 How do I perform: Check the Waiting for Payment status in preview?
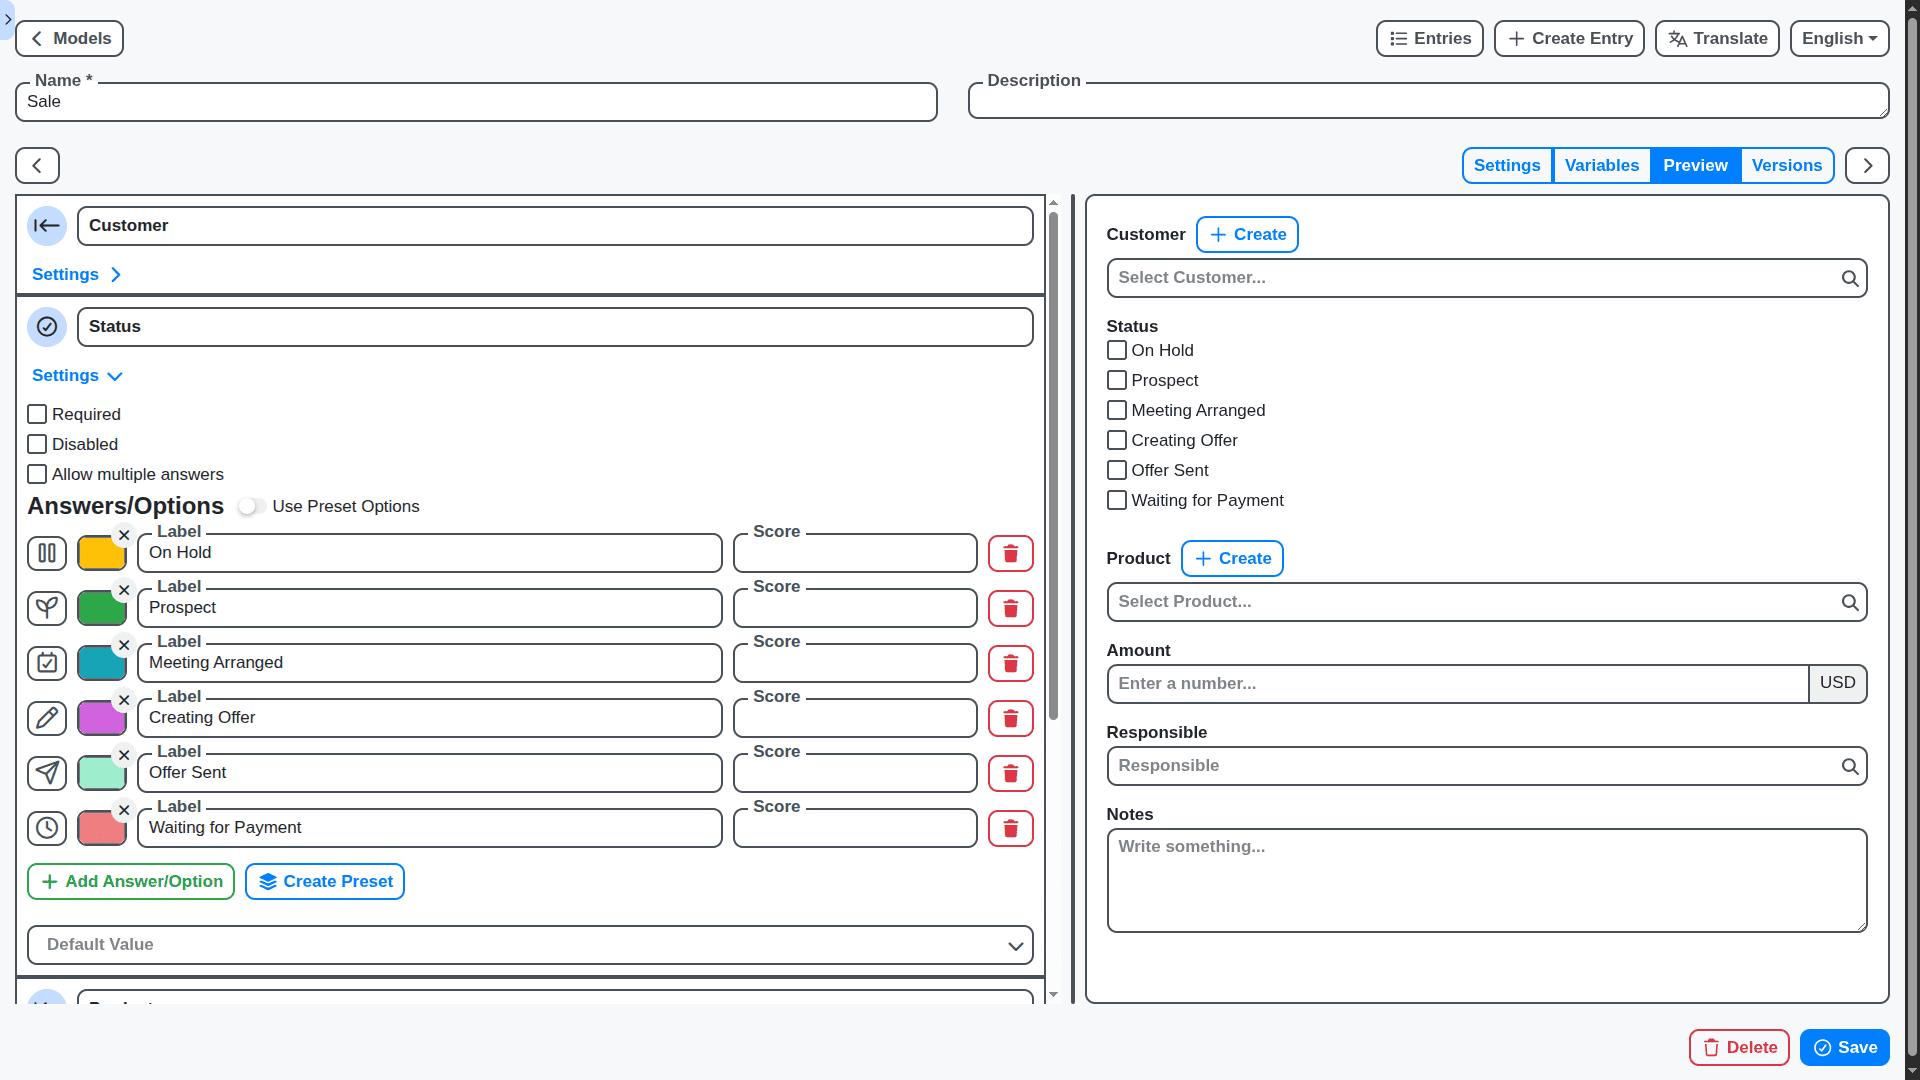1116,500
